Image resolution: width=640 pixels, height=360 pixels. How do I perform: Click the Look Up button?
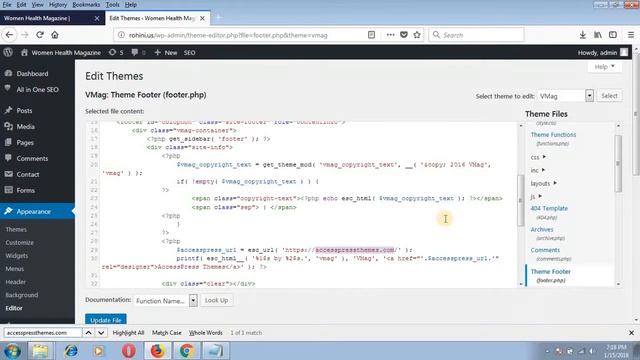[x=216, y=300]
